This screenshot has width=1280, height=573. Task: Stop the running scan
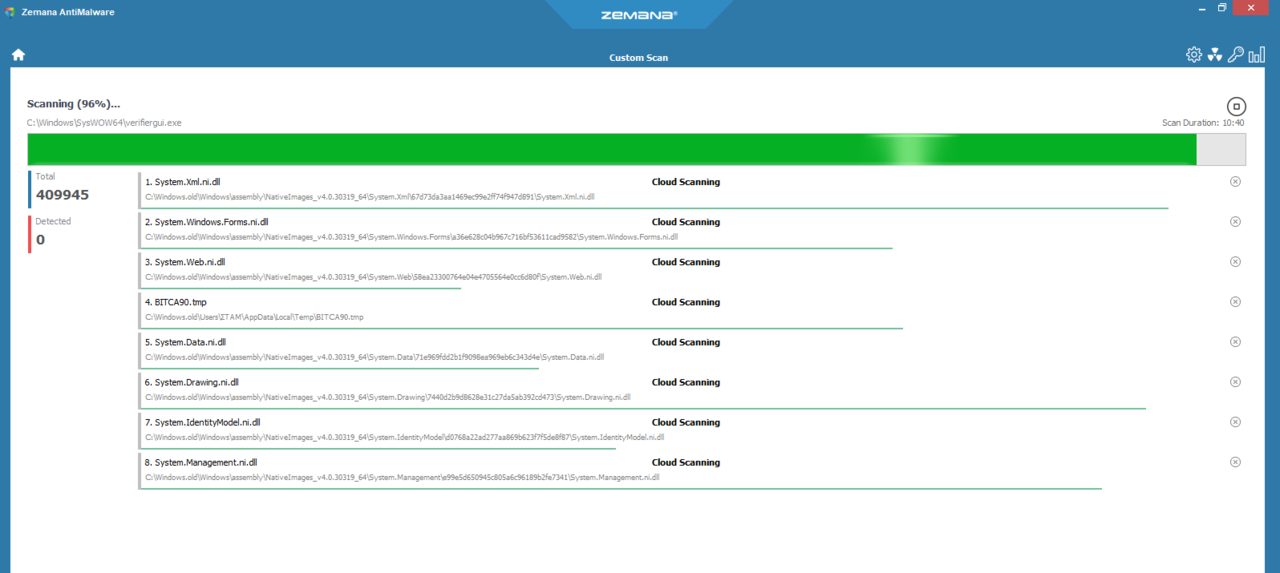(x=1236, y=106)
